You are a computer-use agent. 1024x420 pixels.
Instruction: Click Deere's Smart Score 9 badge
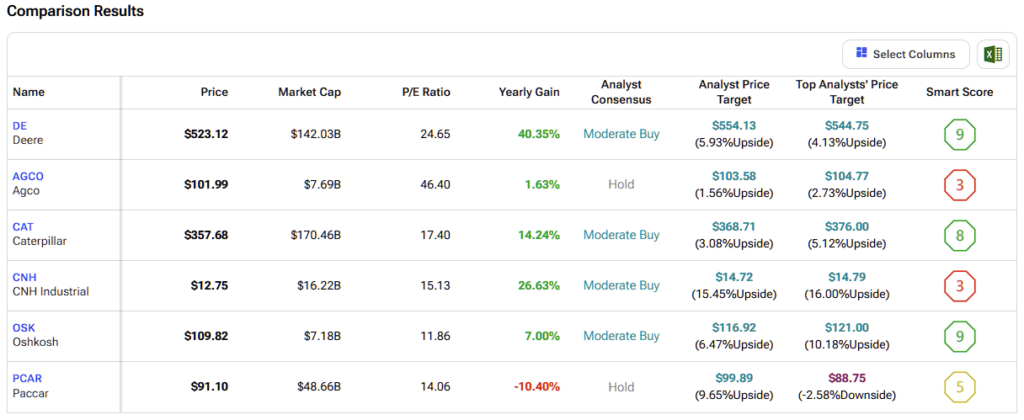pos(959,135)
